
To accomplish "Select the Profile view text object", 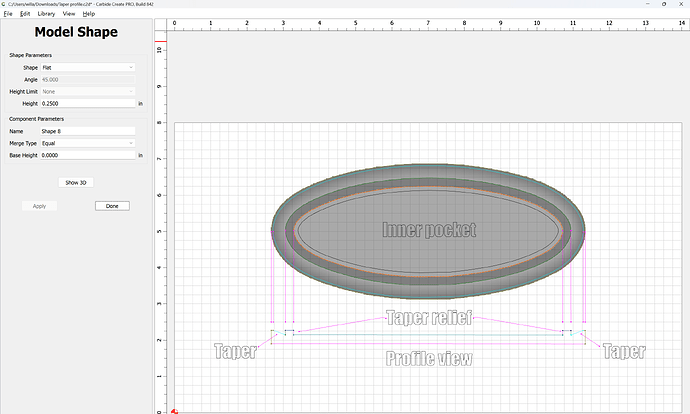I will click(429, 358).
